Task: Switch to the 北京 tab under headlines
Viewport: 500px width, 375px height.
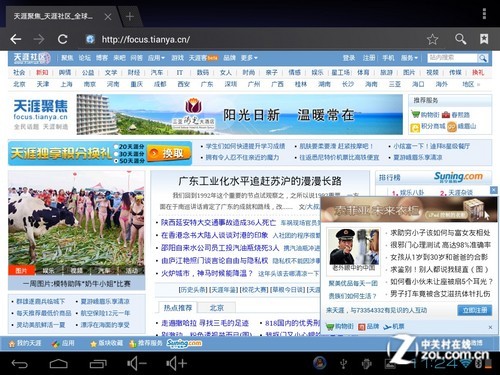Action: click(x=217, y=308)
